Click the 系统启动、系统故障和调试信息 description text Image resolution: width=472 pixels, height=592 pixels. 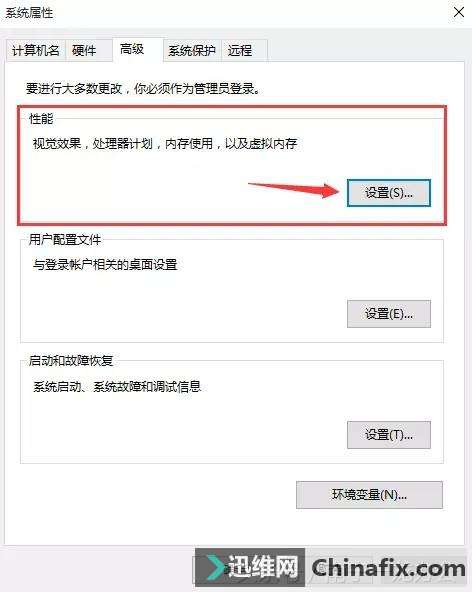pyautogui.click(x=117, y=387)
